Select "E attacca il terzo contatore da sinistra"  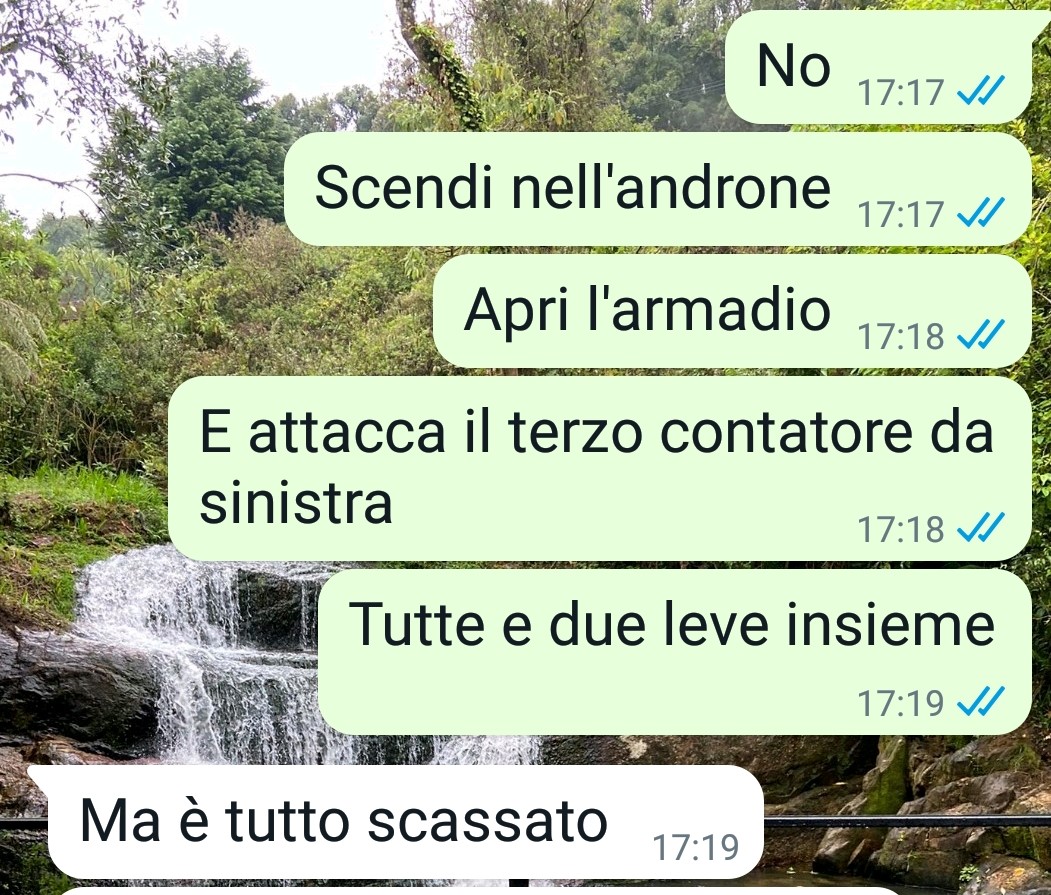point(599,469)
